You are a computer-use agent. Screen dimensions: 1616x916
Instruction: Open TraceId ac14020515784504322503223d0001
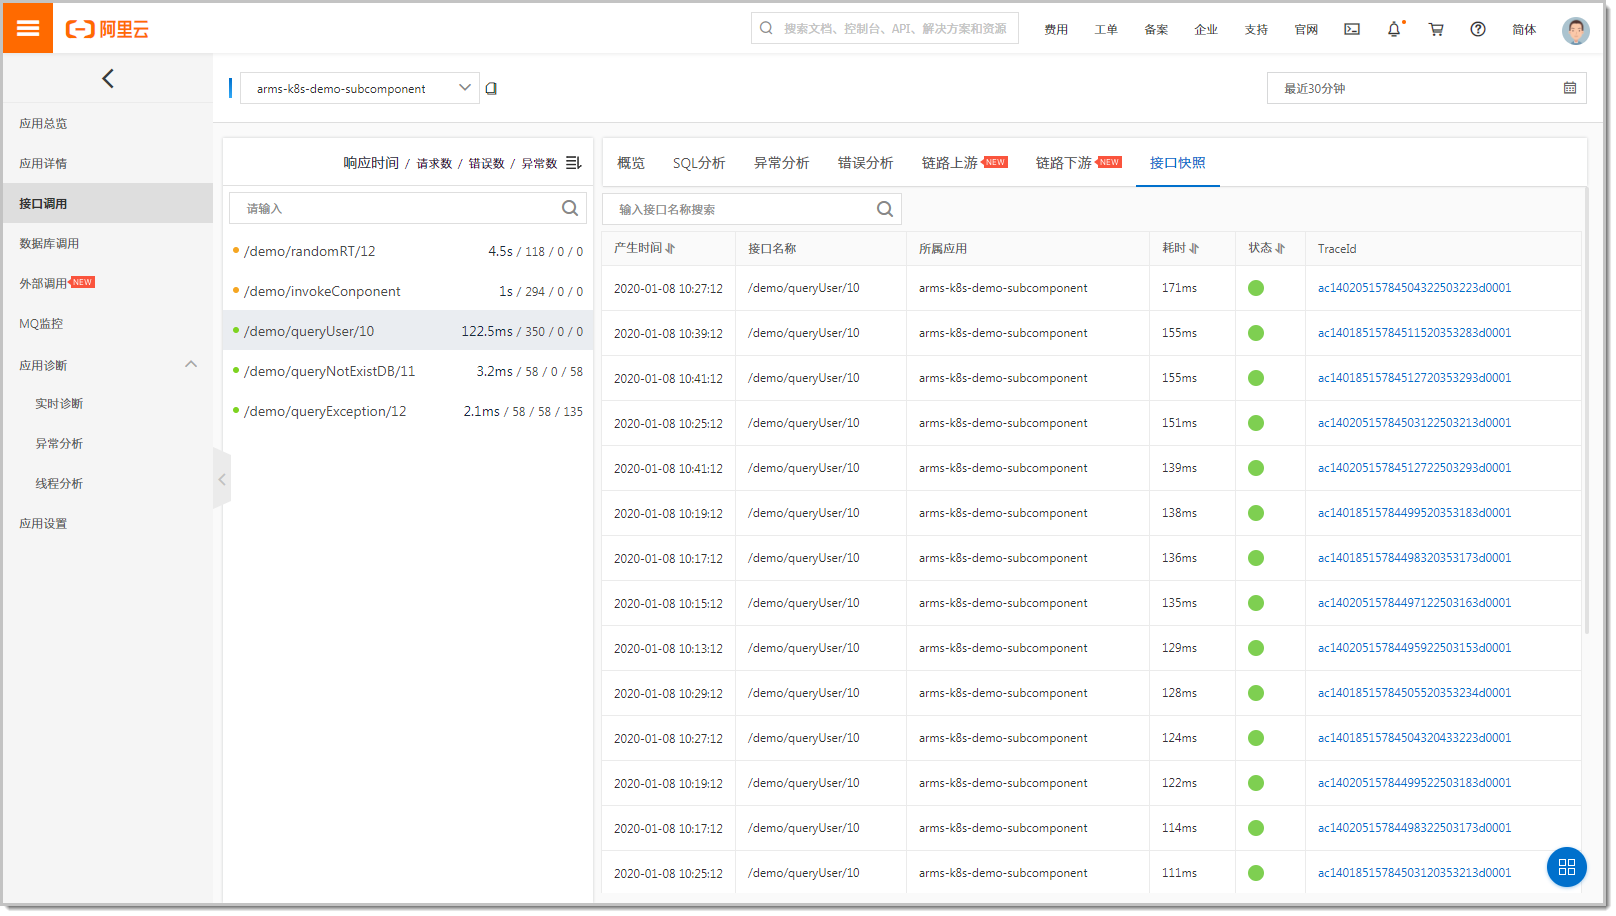1414,288
